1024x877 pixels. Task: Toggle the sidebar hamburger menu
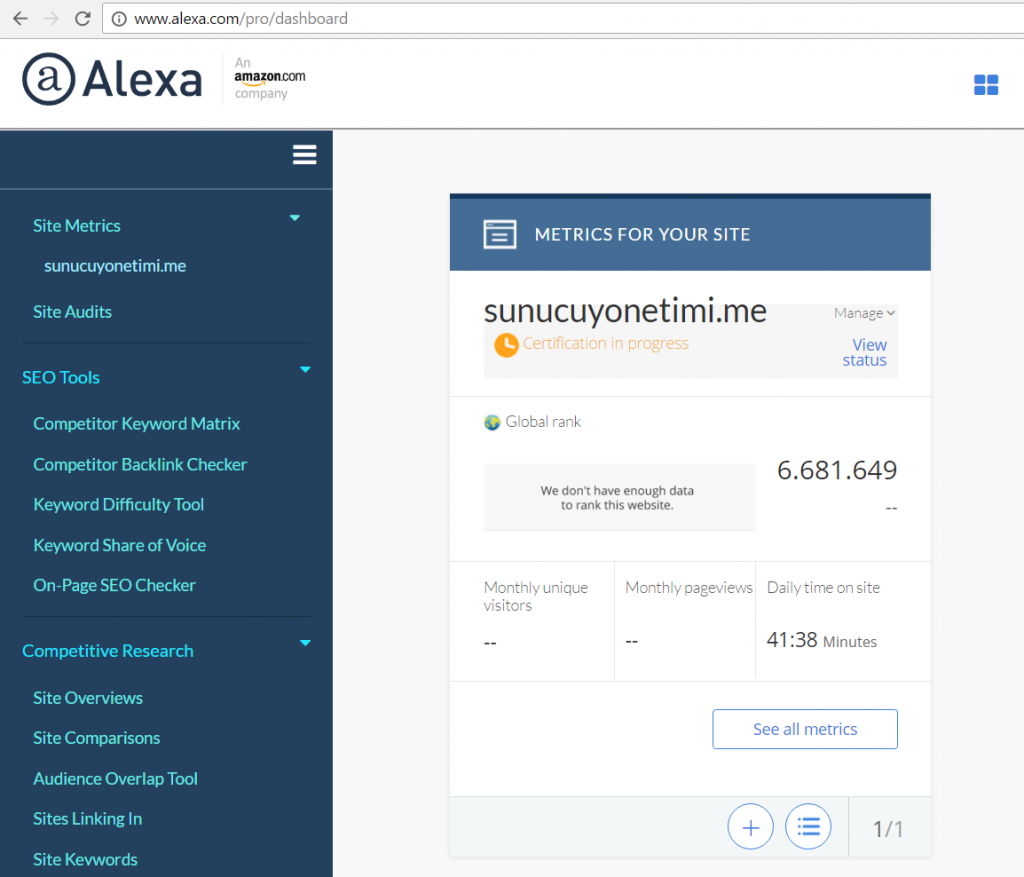pos(304,155)
